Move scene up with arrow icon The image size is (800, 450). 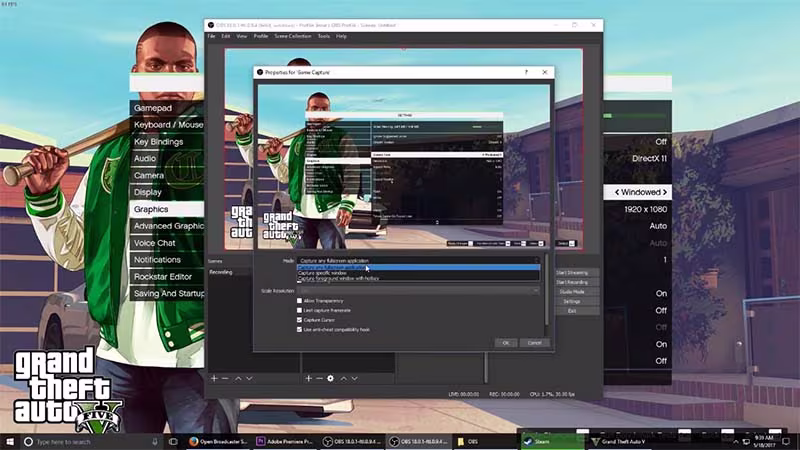pos(238,379)
